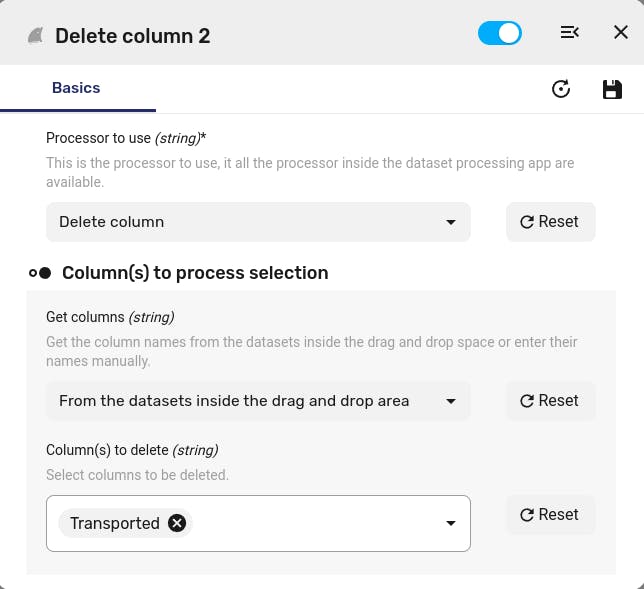Switch to the Basics tab

coord(76,88)
